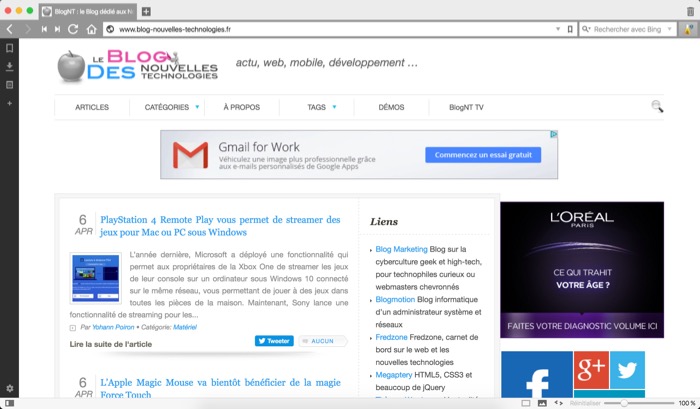Screen dimensions: 700x409
Task: Open the Bookmarks panel in the sidebar
Action: [x=9, y=48]
